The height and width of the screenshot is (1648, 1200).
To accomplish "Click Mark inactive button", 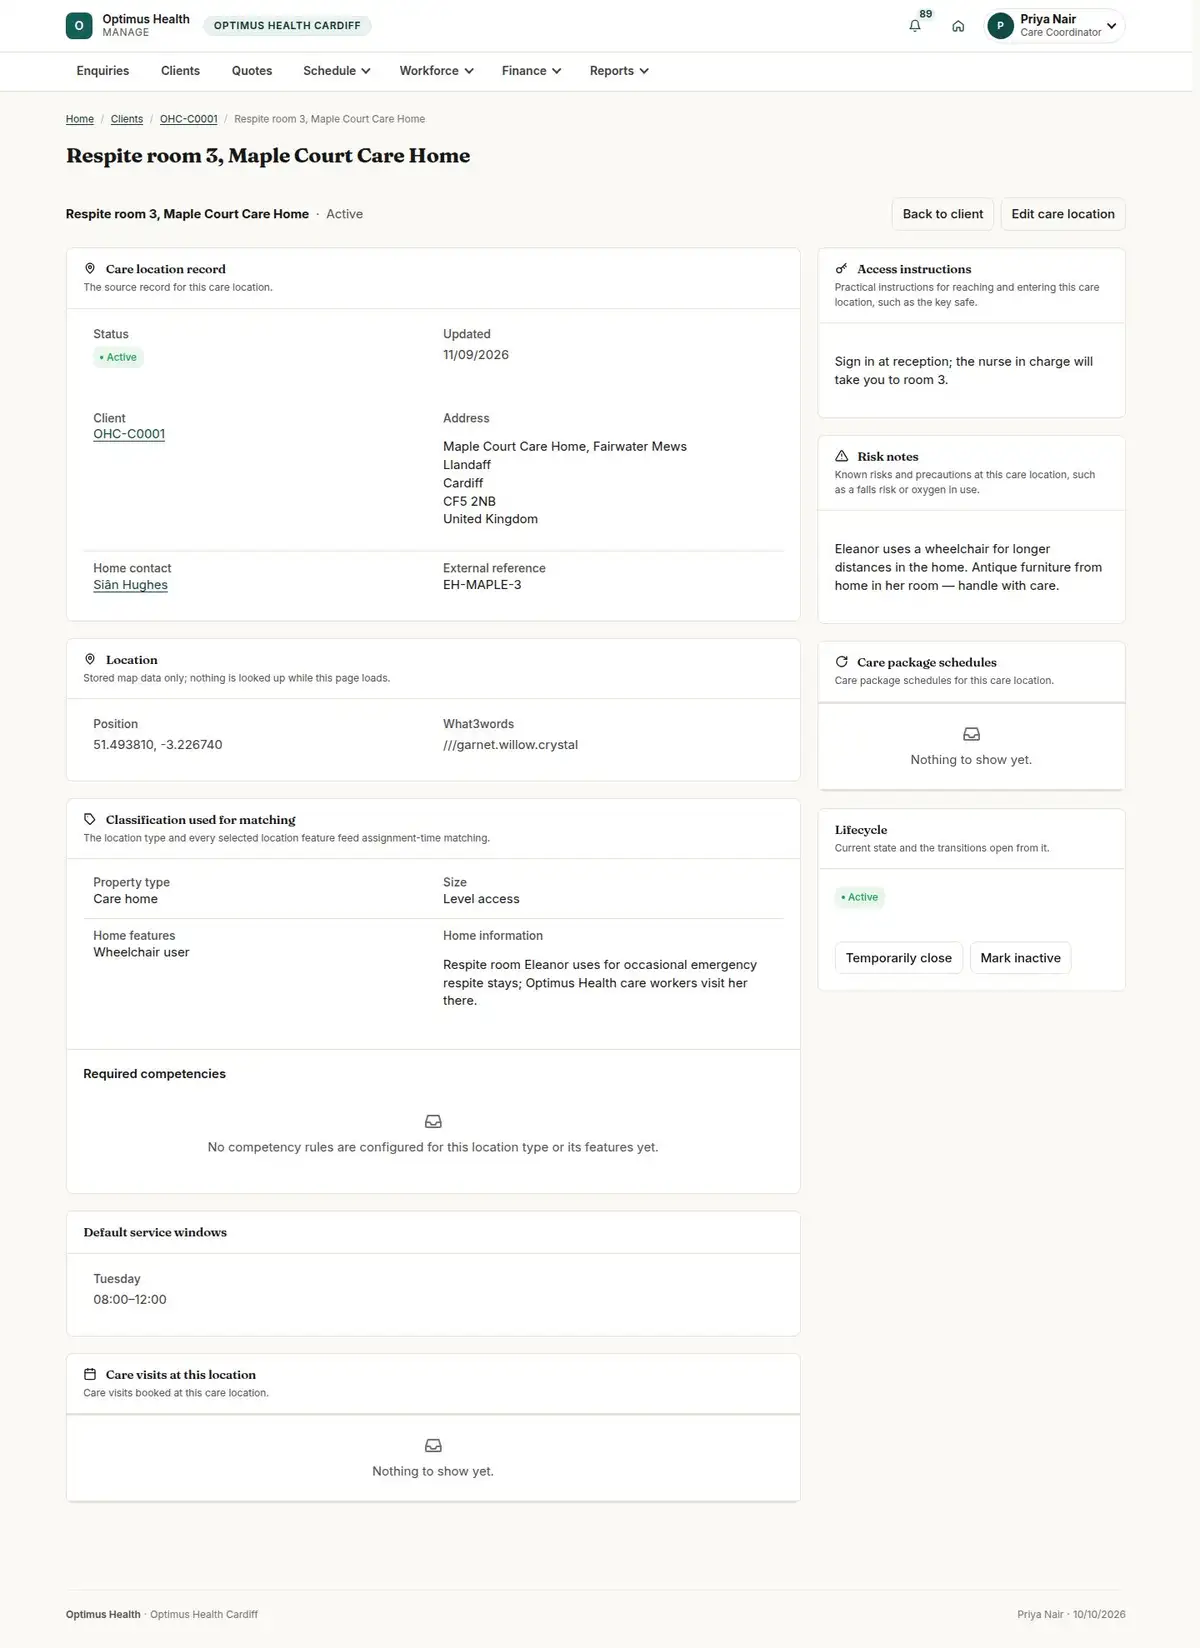I will 1021,958.
